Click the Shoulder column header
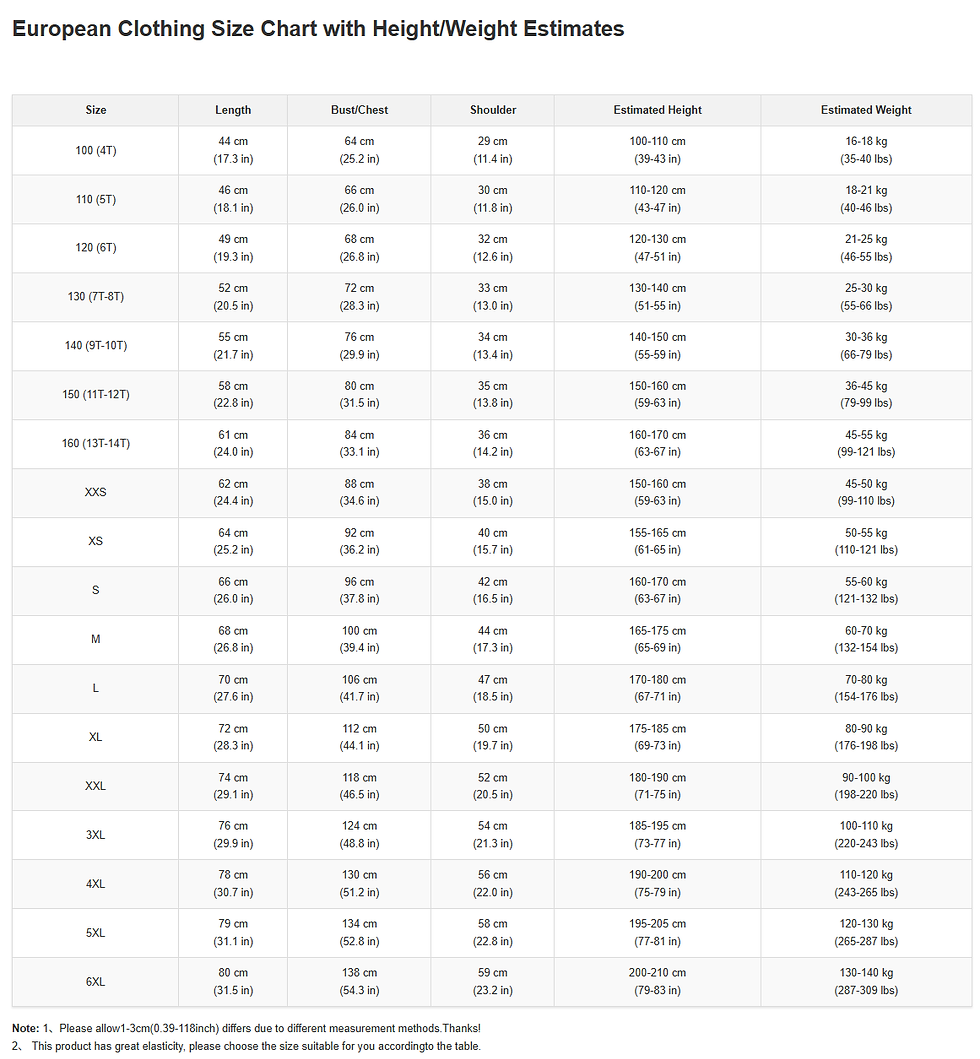Image resolution: width=980 pixels, height=1059 pixels. [x=492, y=110]
